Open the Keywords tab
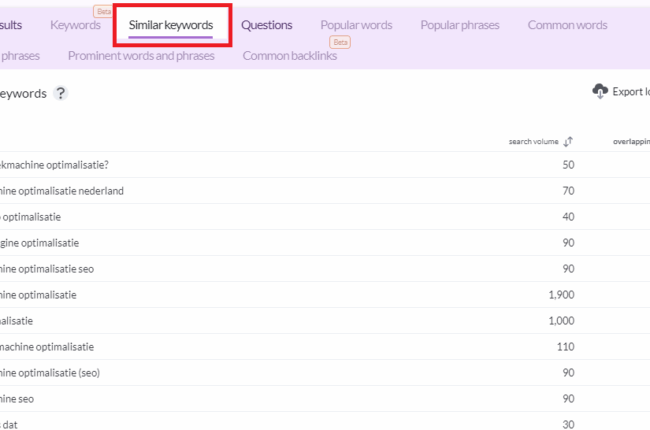The height and width of the screenshot is (430, 650). click(x=75, y=25)
